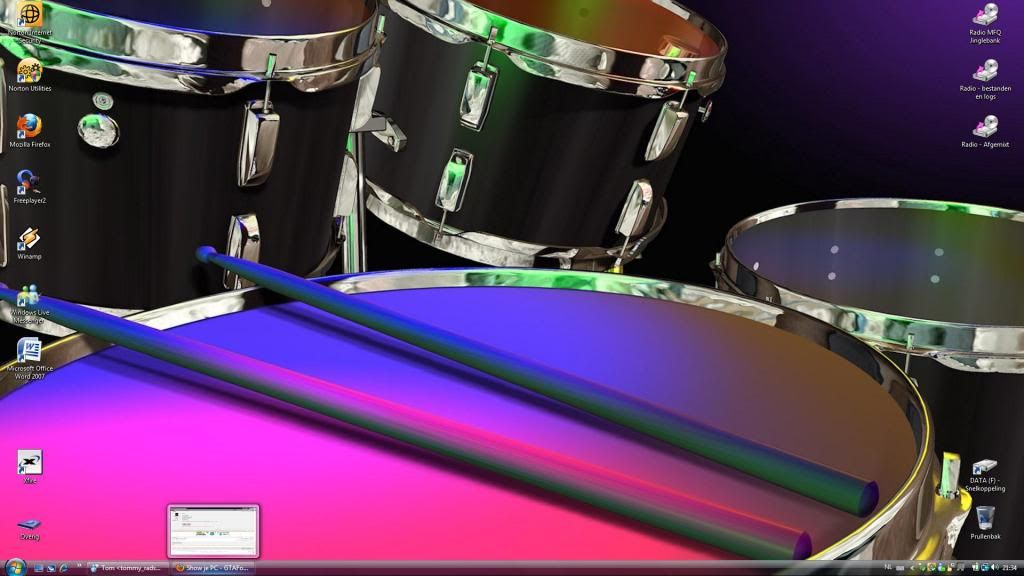This screenshot has height=576, width=1024.
Task: Click the network tray icon
Action: click(985, 568)
